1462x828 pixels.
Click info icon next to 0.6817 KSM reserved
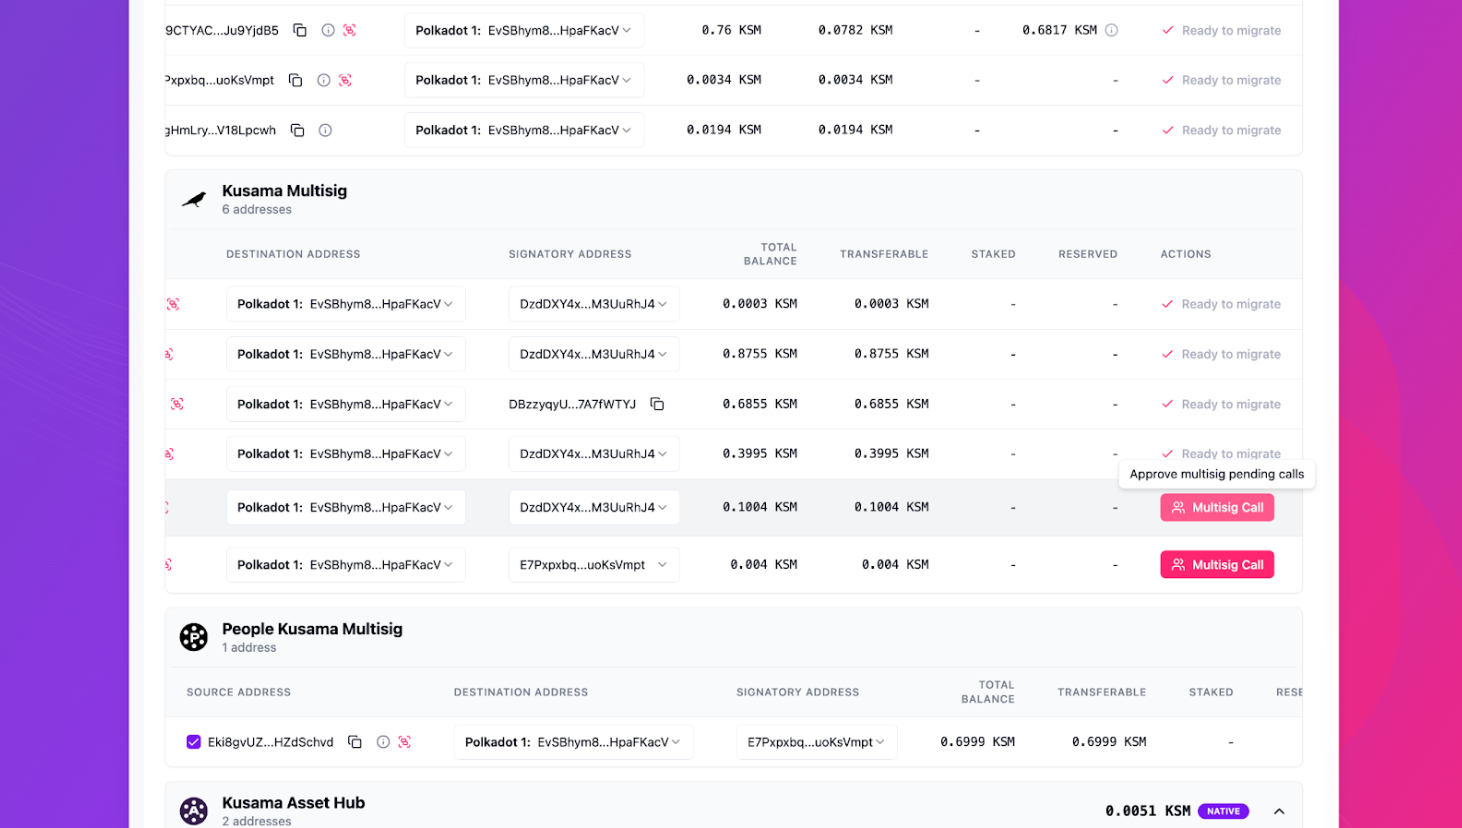tap(1111, 30)
